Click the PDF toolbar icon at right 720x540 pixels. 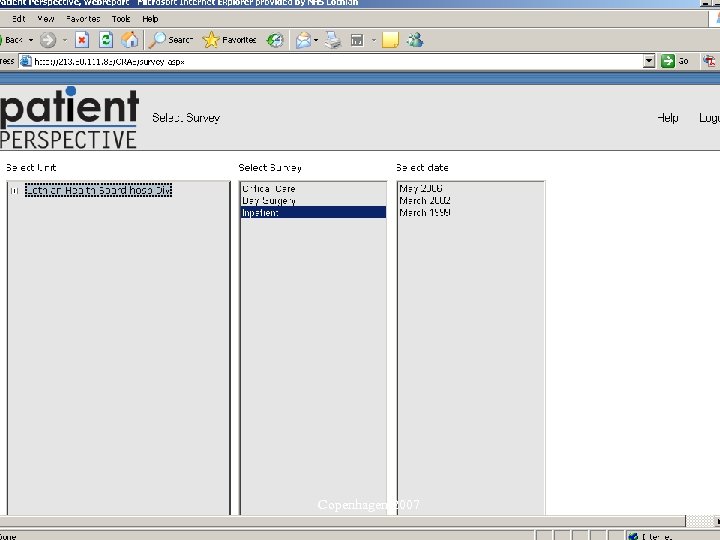tap(709, 61)
